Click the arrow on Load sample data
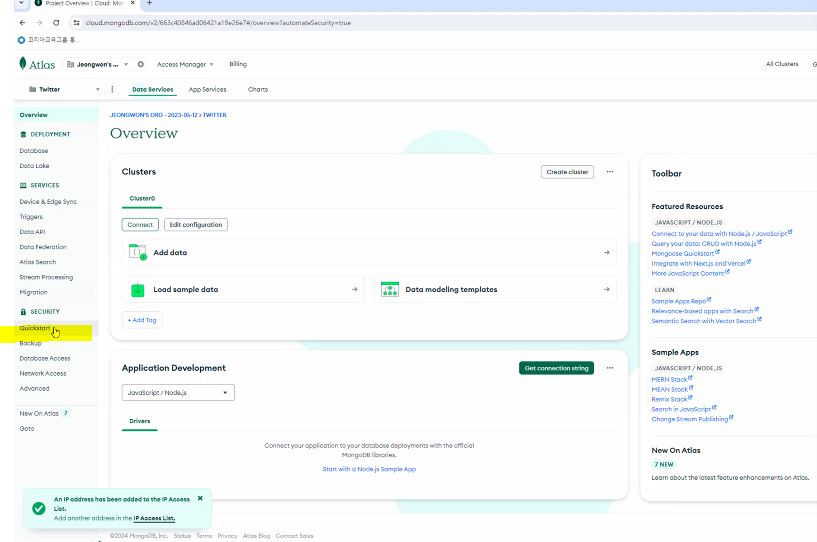 point(354,289)
